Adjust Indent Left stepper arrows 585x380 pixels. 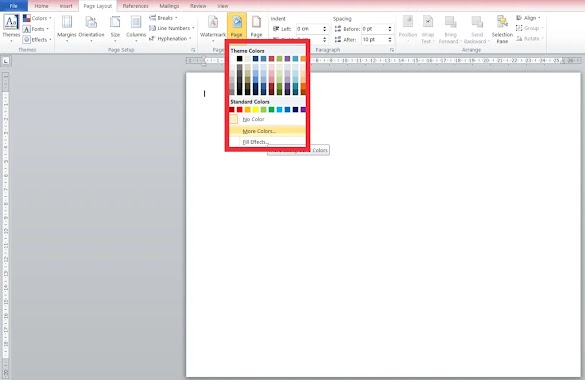325,29
